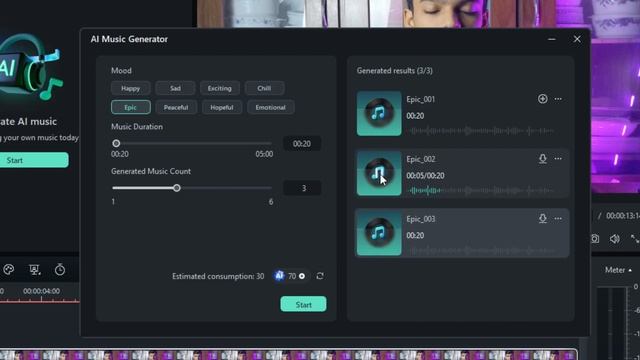Click the Epic_002 track name
Screen dimensions: 640x360
(x=420, y=159)
